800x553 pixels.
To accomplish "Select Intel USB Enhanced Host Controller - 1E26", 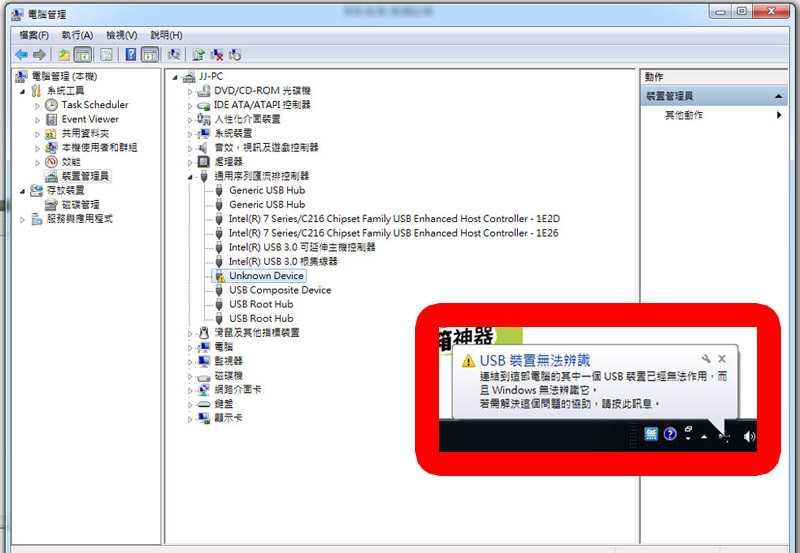I will pos(393,233).
